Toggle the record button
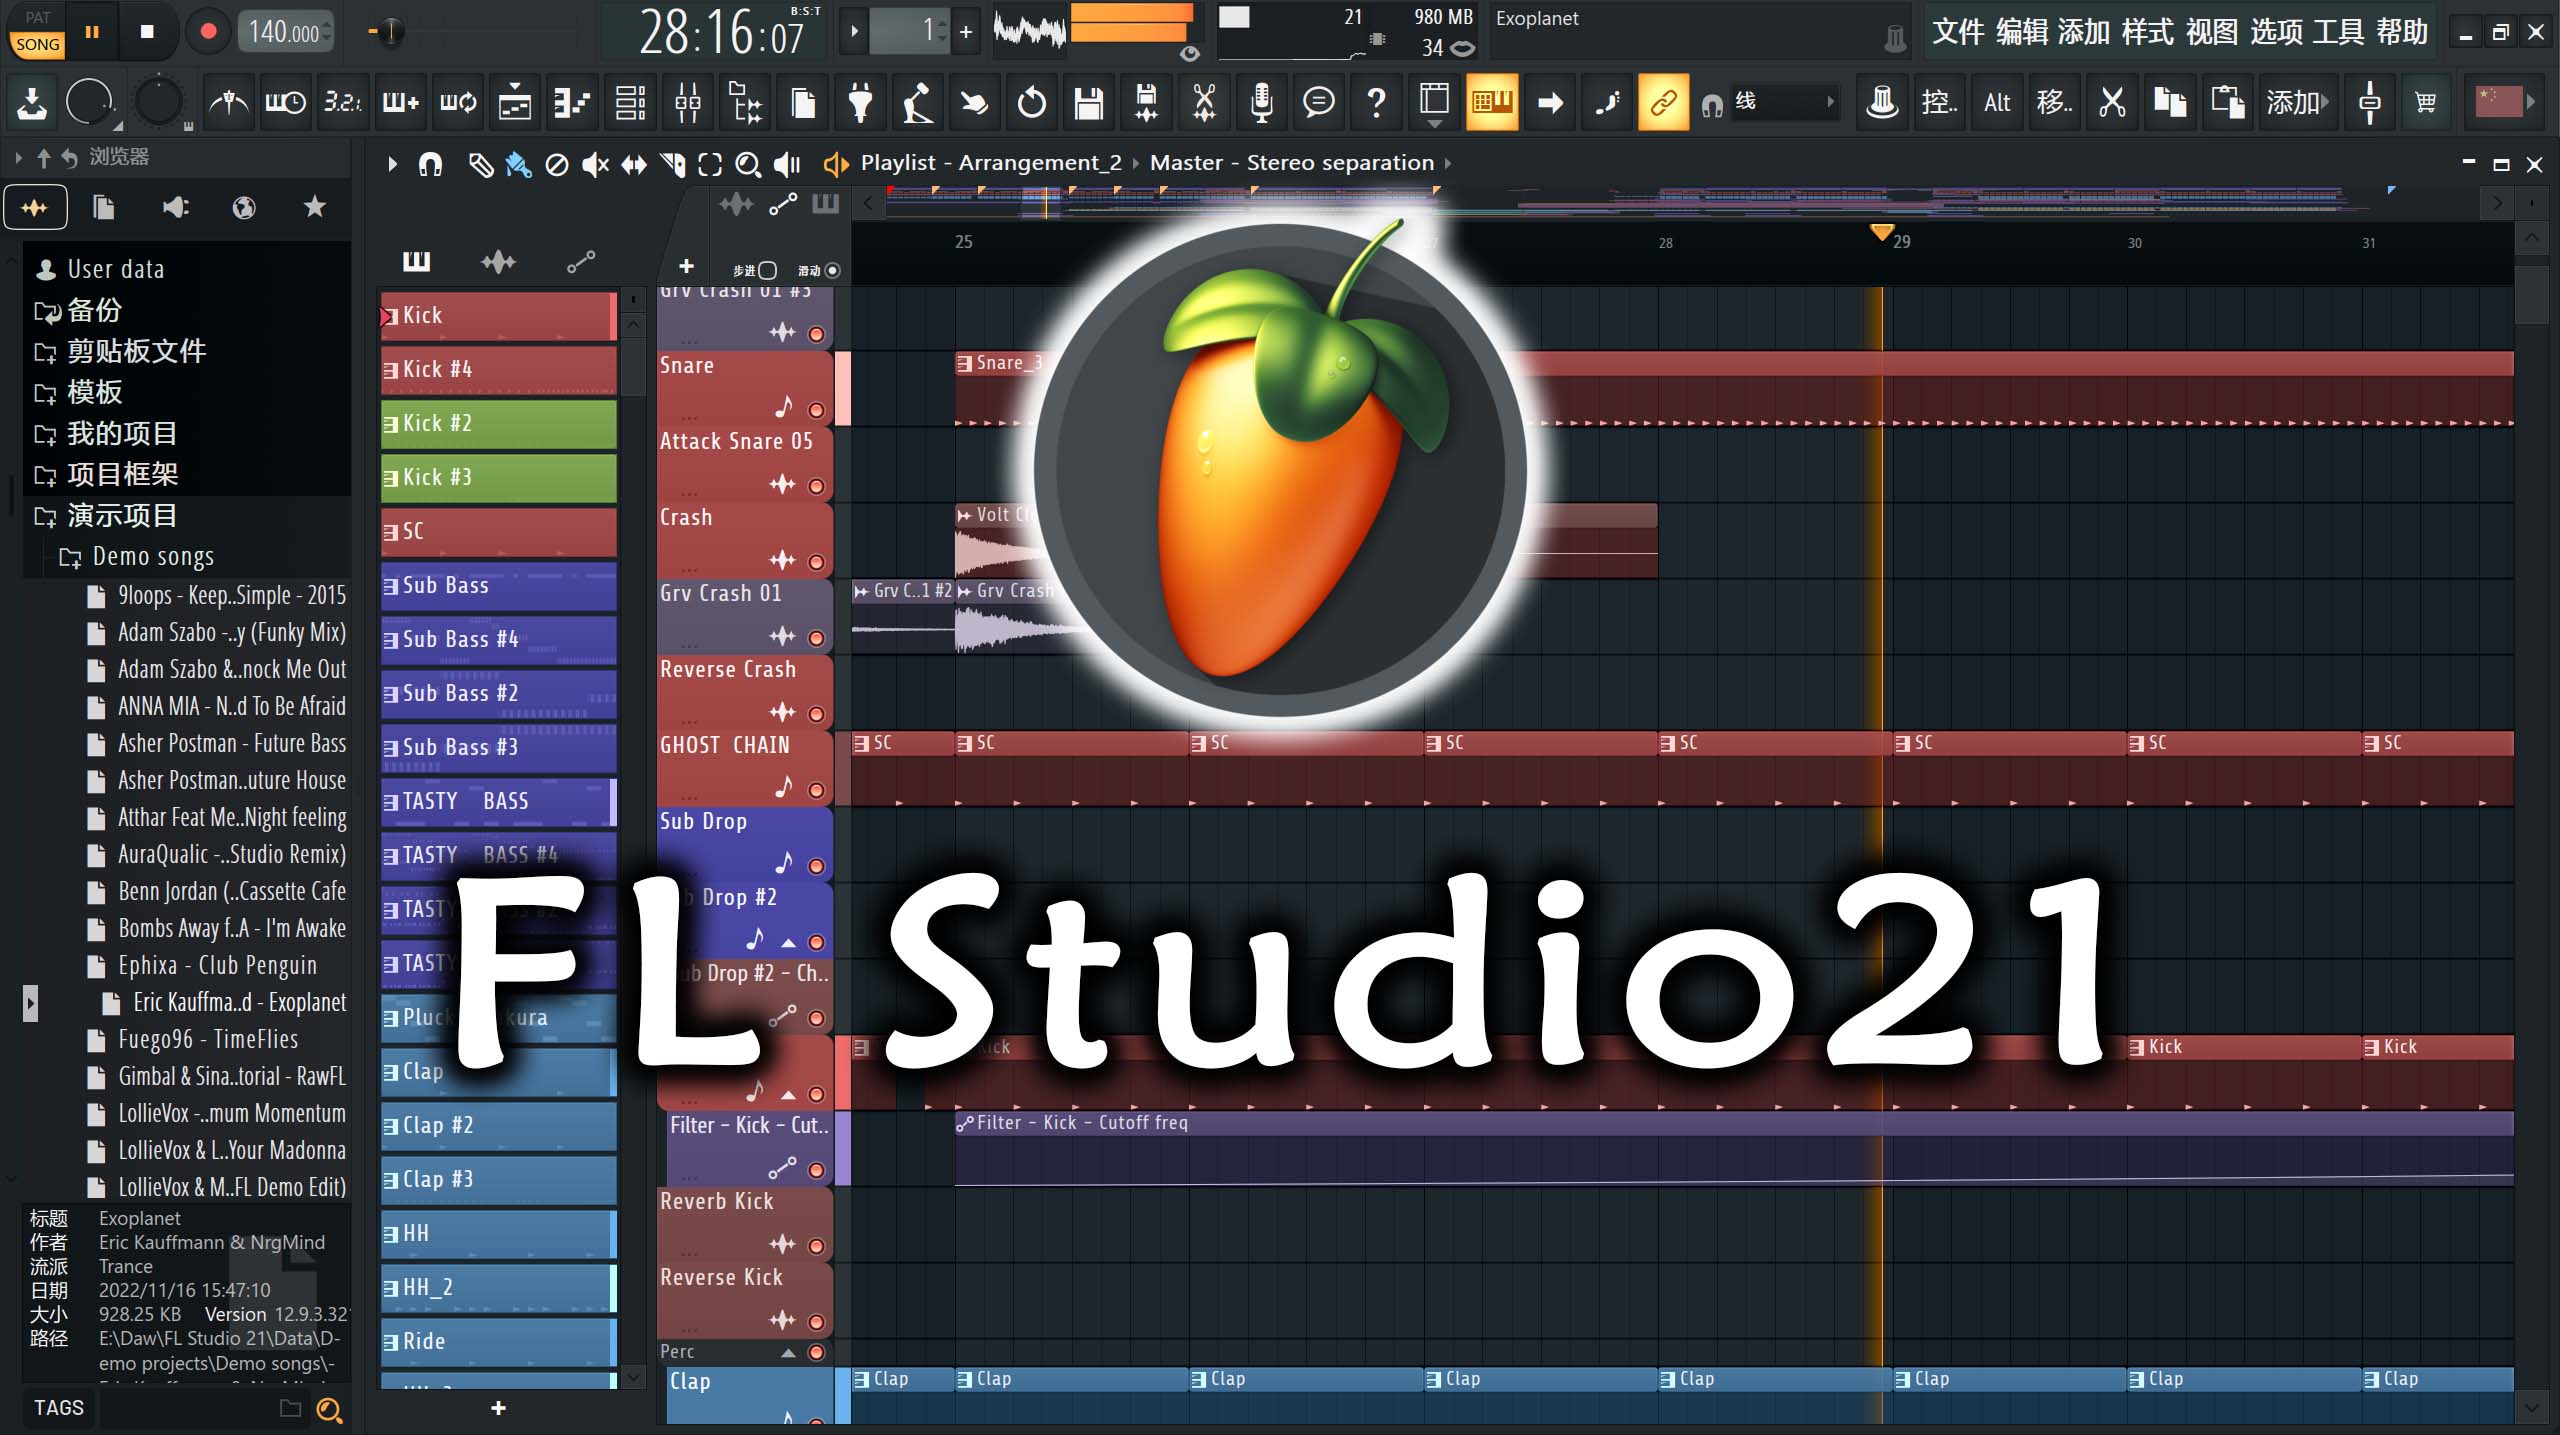 click(208, 32)
